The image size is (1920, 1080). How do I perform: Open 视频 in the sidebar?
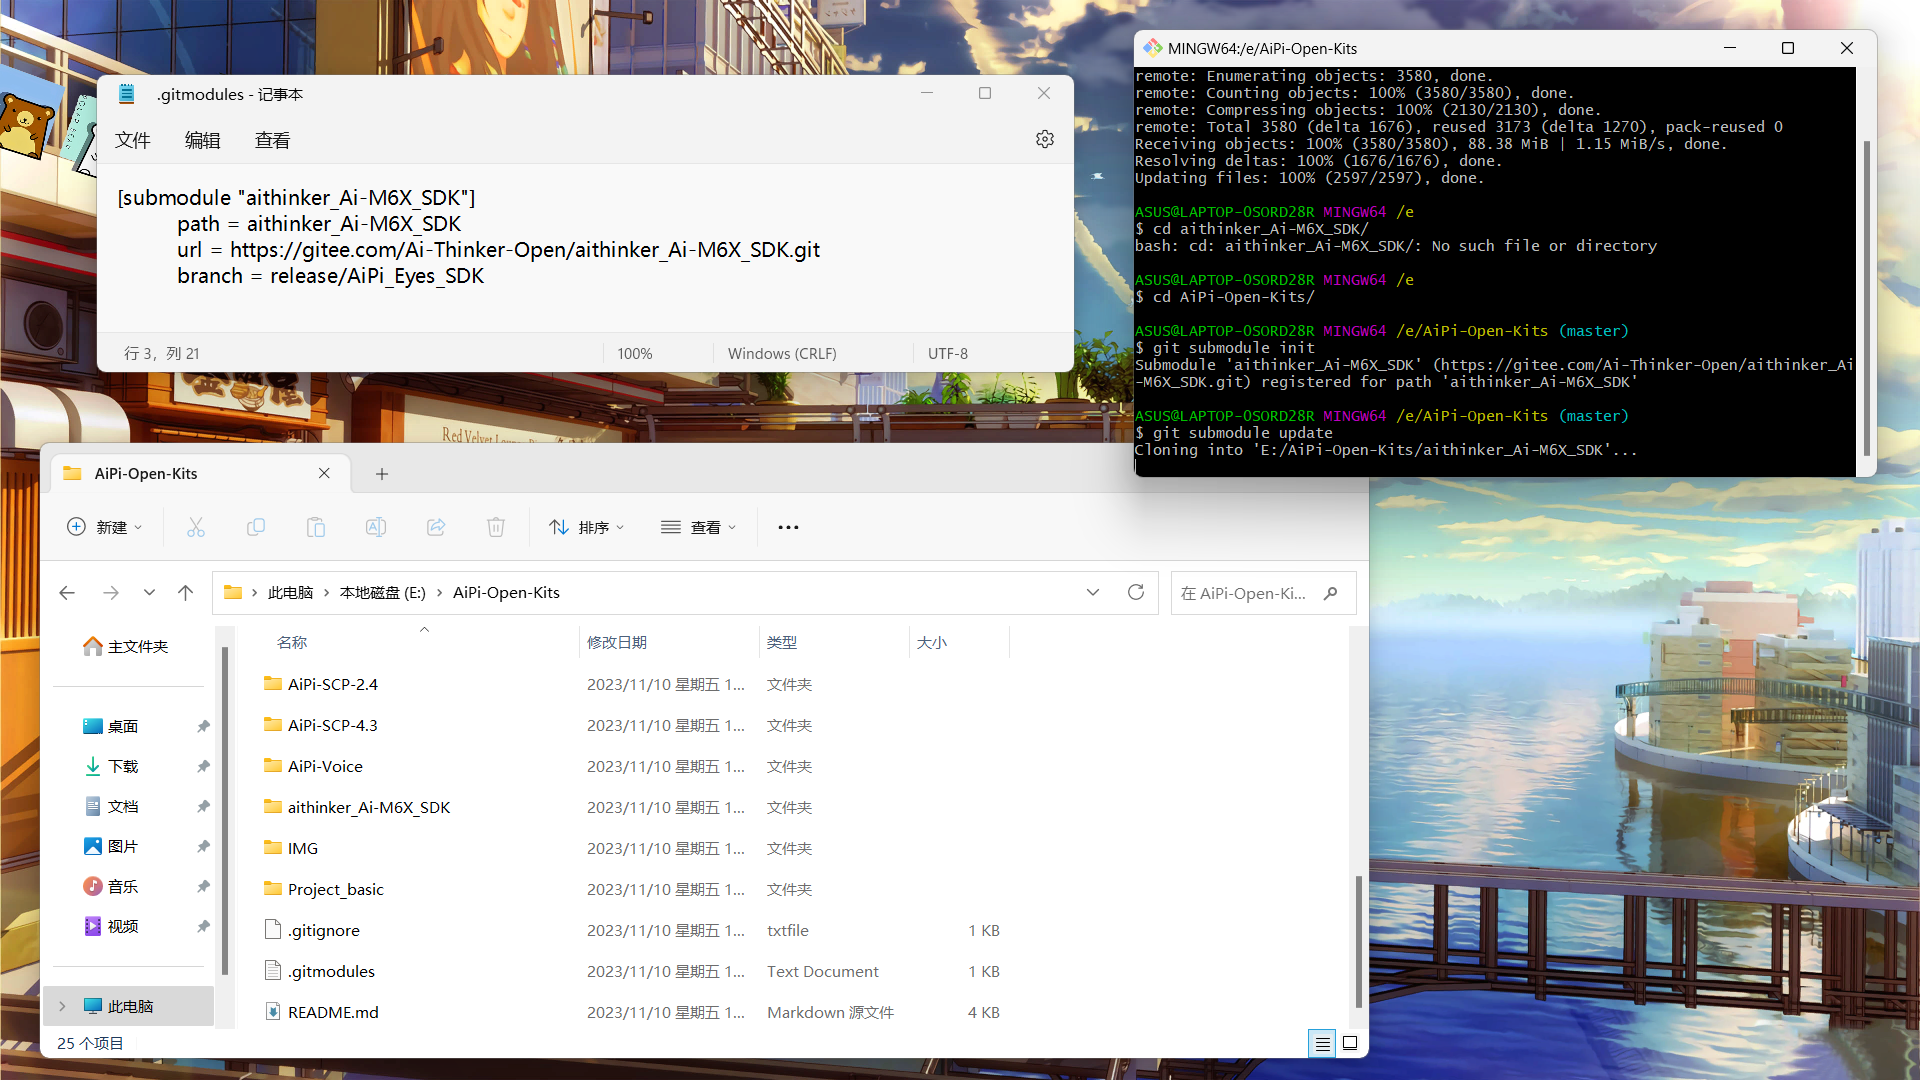point(112,926)
